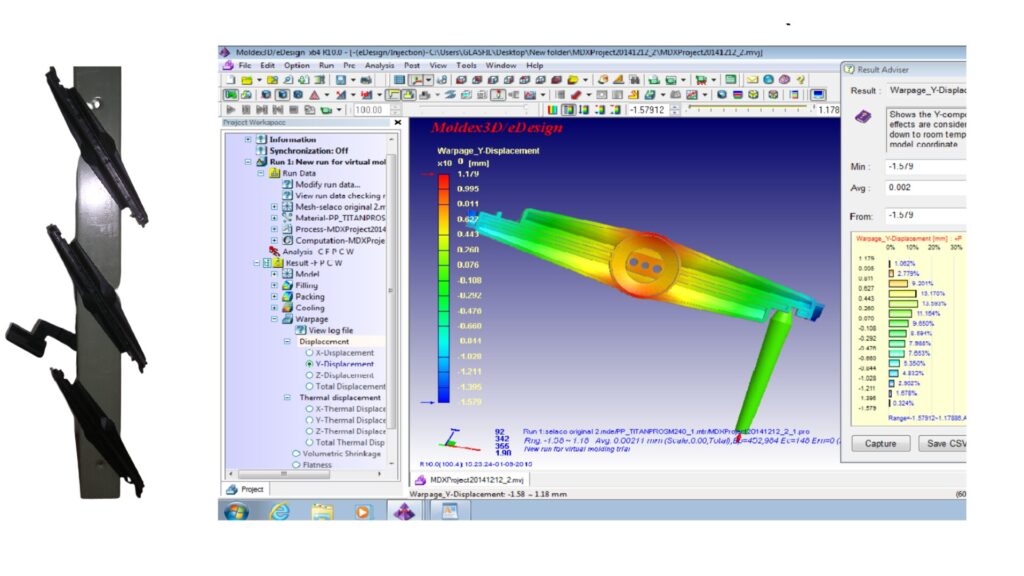Open the Post menu
The width and height of the screenshot is (1024, 576).
[x=412, y=65]
